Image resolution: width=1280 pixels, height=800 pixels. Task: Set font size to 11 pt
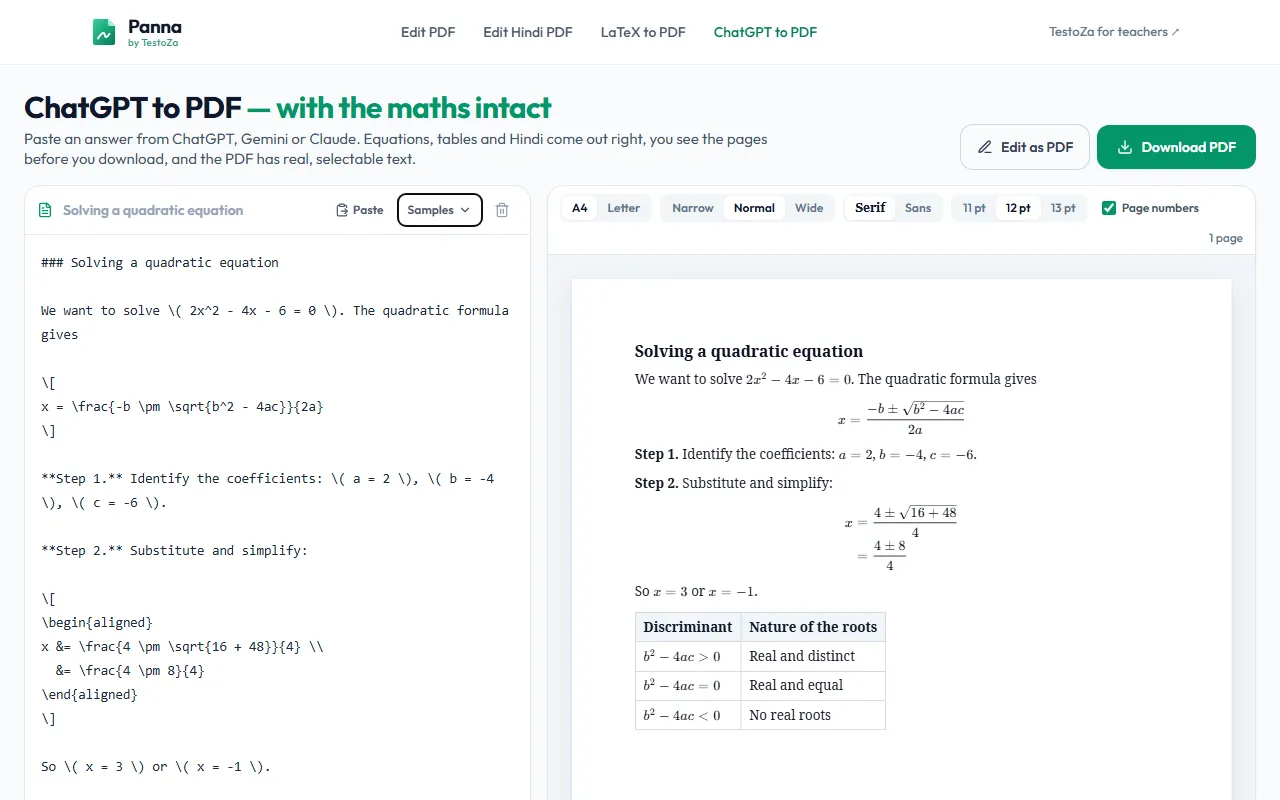pyautogui.click(x=974, y=208)
